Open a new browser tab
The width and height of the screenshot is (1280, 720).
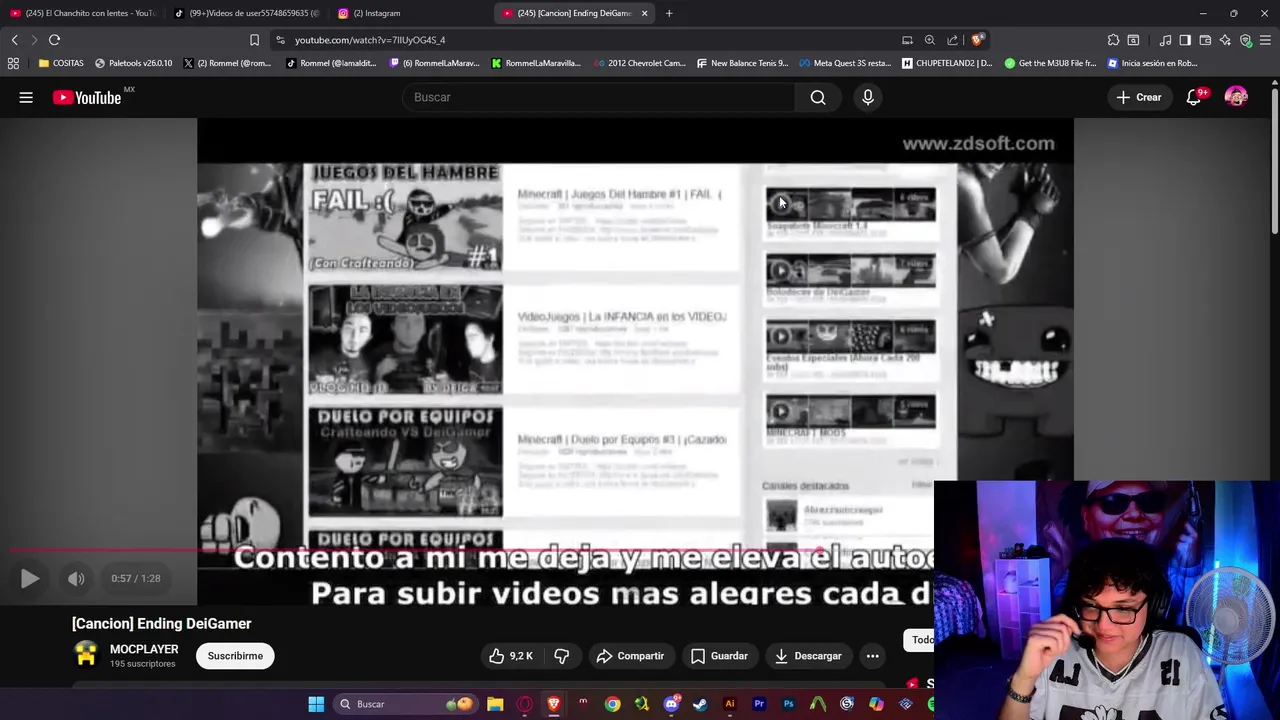pyautogui.click(x=669, y=13)
